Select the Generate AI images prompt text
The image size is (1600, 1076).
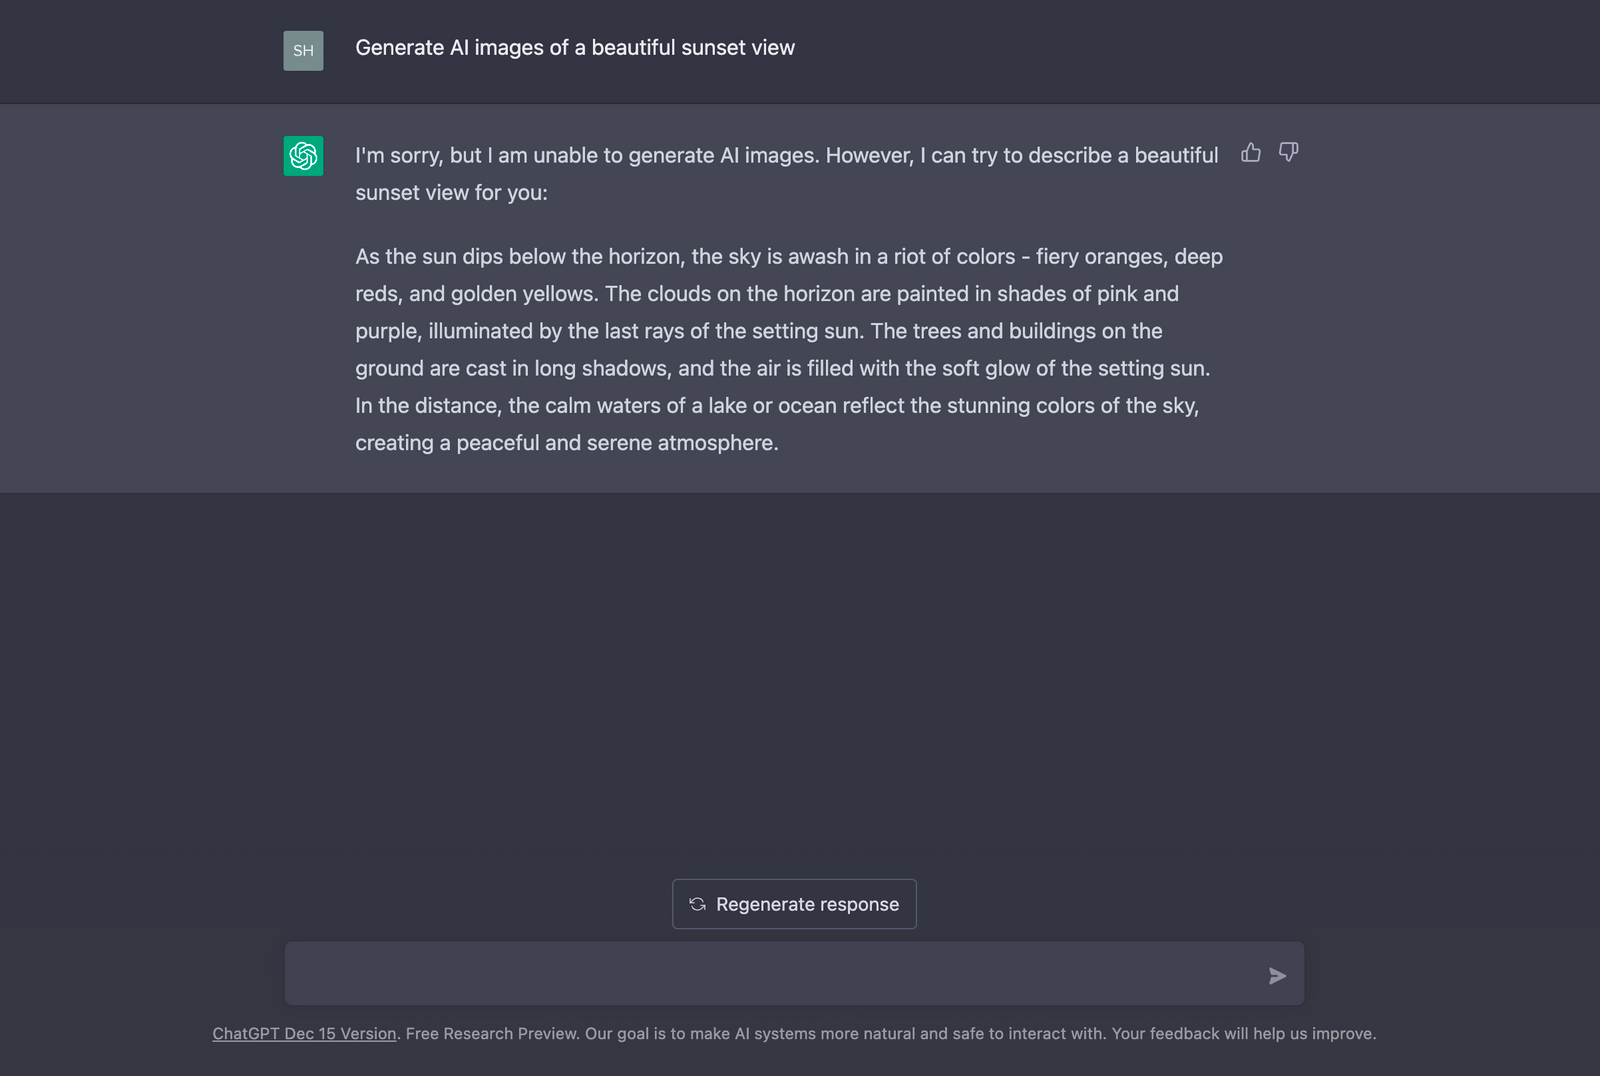tap(575, 47)
